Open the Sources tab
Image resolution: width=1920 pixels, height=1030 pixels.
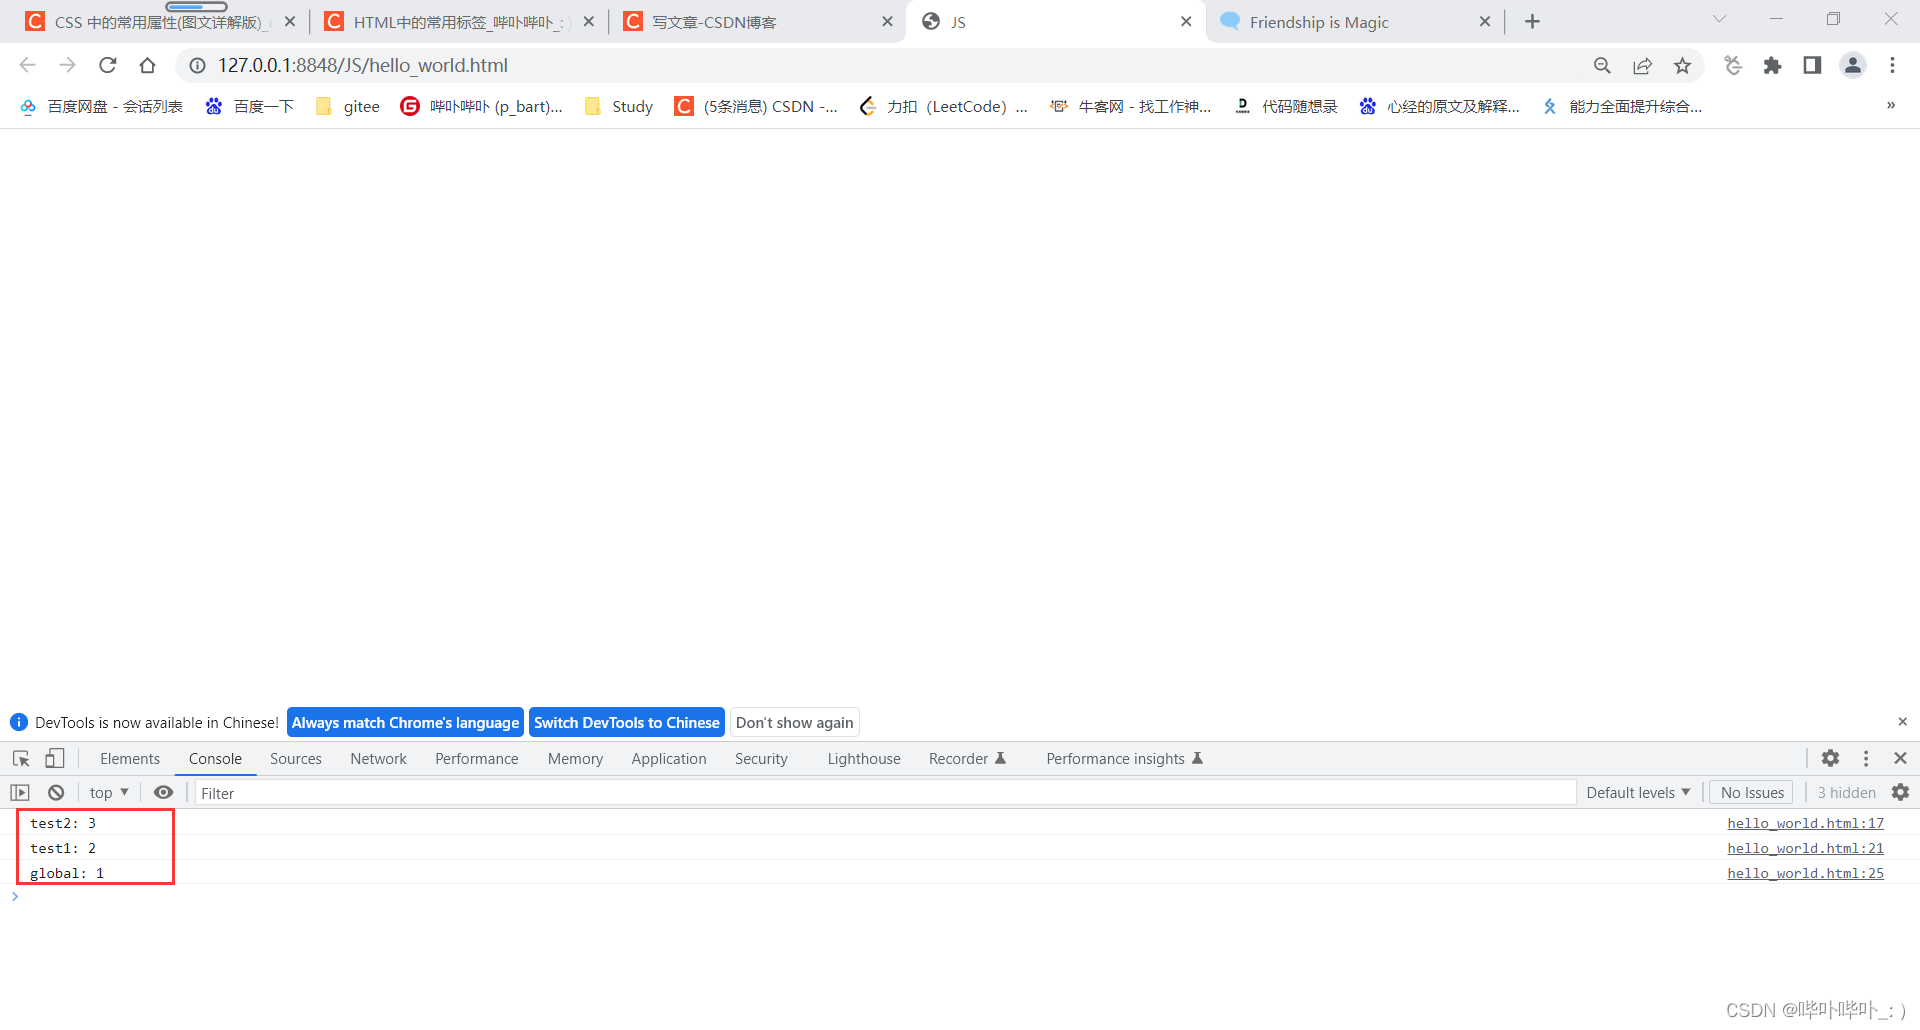[x=296, y=758]
